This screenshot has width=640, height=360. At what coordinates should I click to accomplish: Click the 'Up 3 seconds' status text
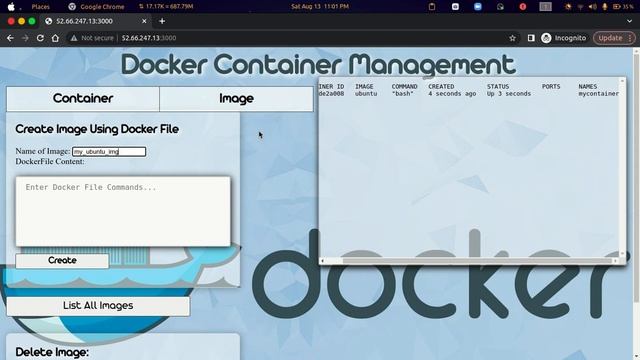(x=509, y=94)
